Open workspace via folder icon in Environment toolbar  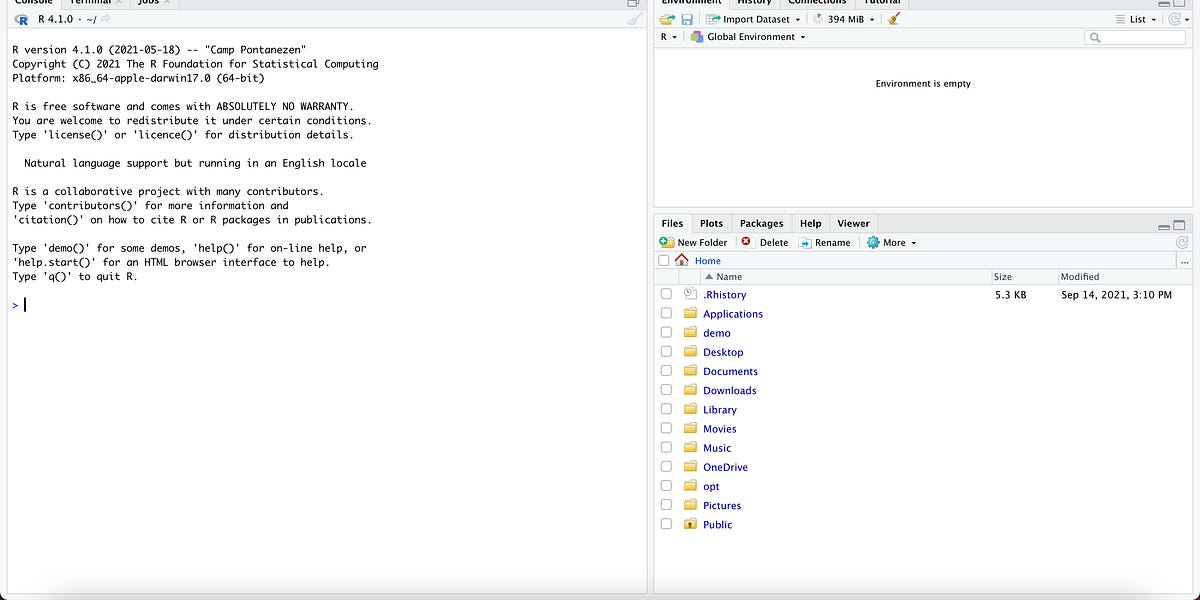coord(668,18)
